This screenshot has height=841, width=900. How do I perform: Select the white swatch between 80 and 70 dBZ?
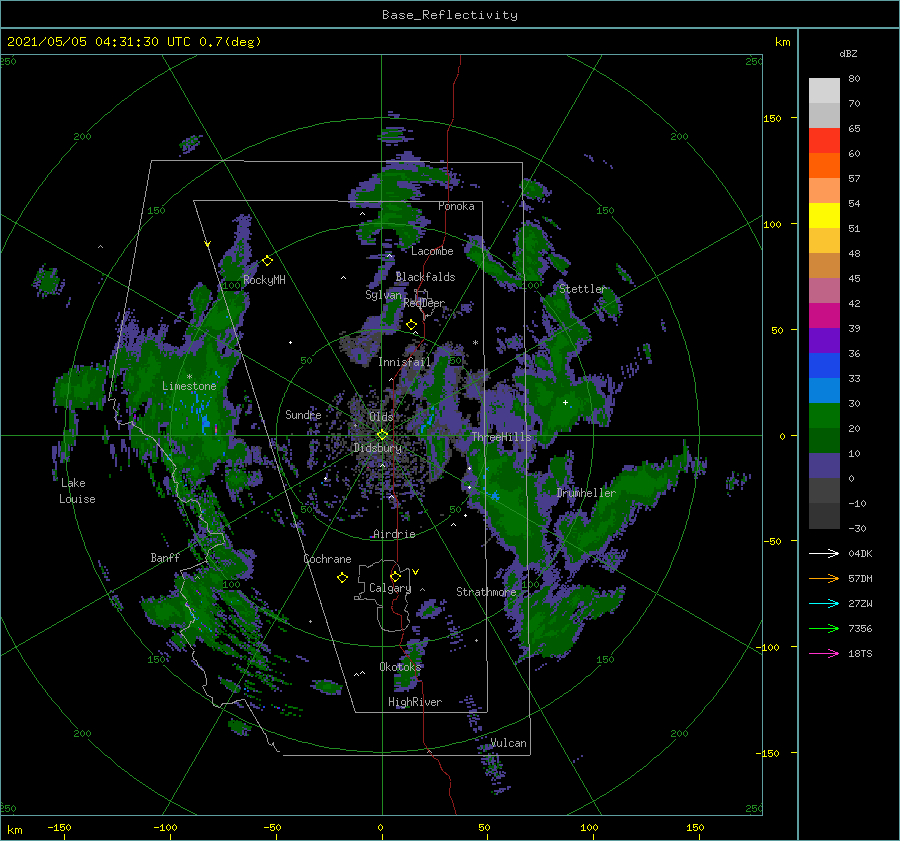[x=824, y=91]
